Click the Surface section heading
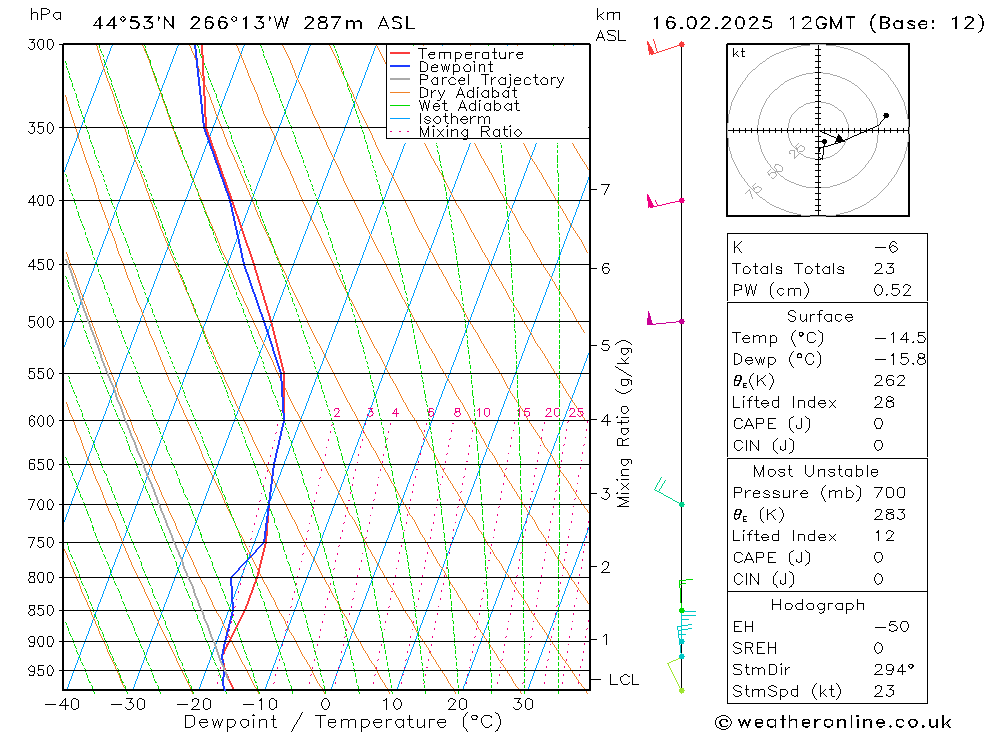Viewport: 1000px width, 733px height. tap(820, 316)
